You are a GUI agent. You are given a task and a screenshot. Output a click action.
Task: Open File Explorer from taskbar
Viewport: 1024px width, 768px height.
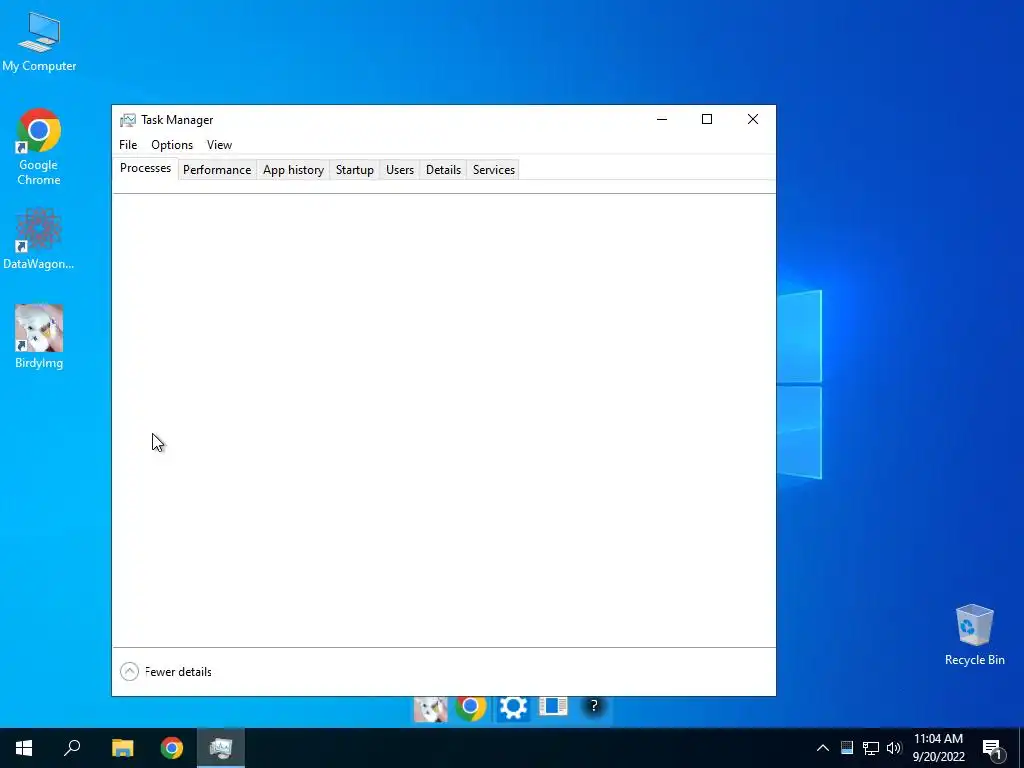click(122, 748)
